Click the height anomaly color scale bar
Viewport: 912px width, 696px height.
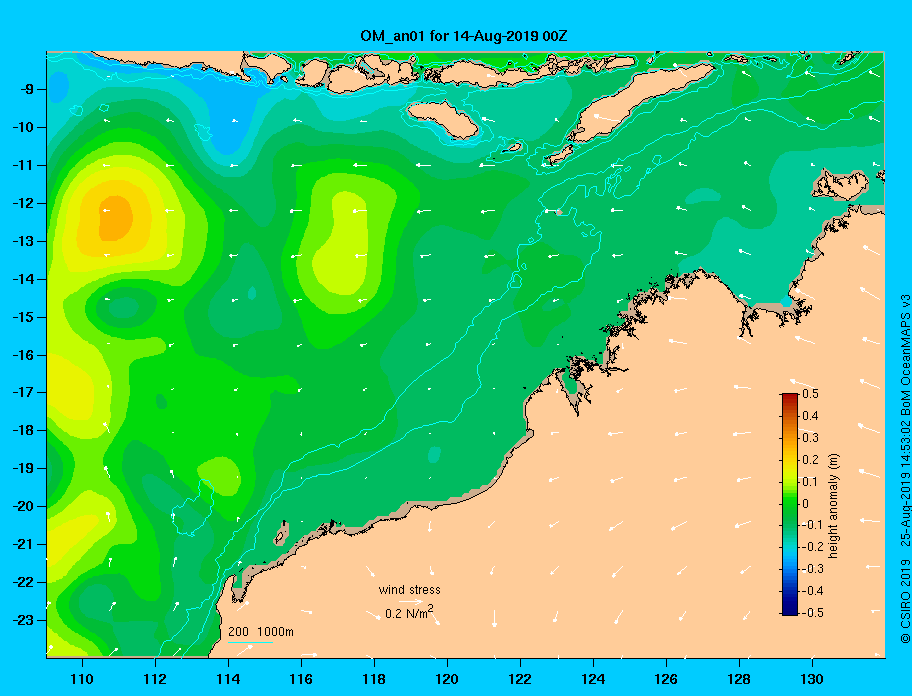pos(790,504)
